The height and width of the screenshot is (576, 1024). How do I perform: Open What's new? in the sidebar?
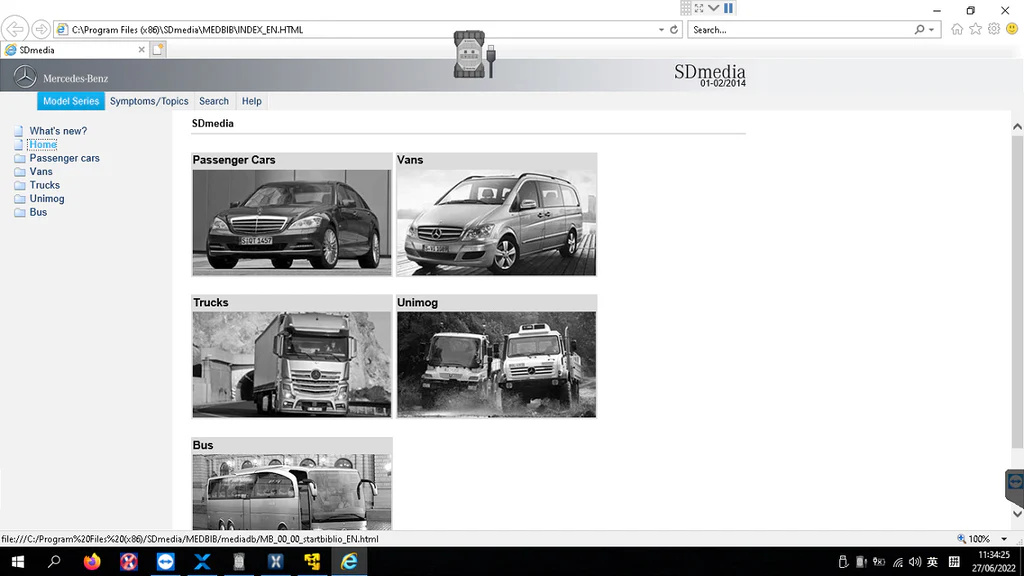click(58, 131)
